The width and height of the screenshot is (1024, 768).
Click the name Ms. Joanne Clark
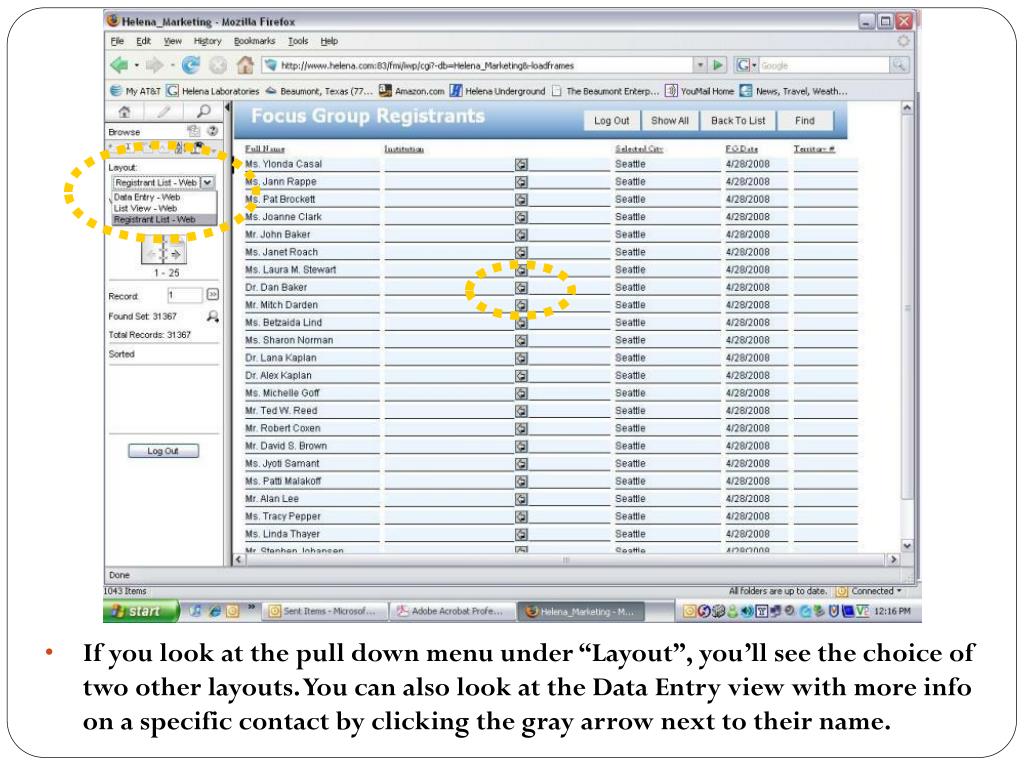coord(283,217)
